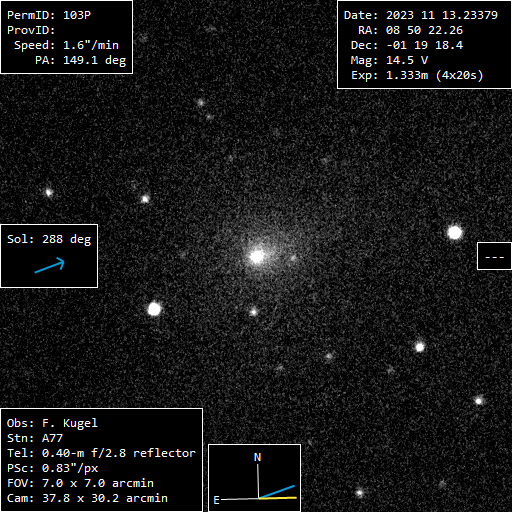
Task: Click the Speed 1.6"/min readout
Action: [x=66, y=45]
